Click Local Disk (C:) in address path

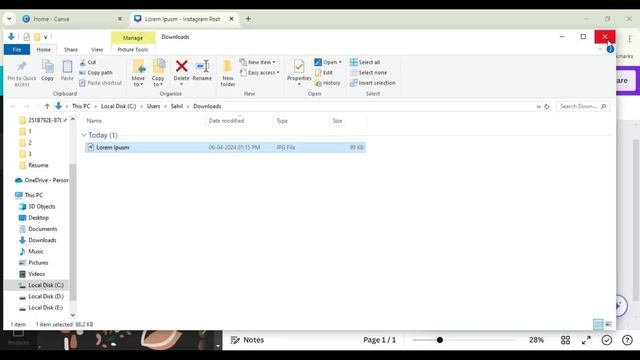pos(118,106)
